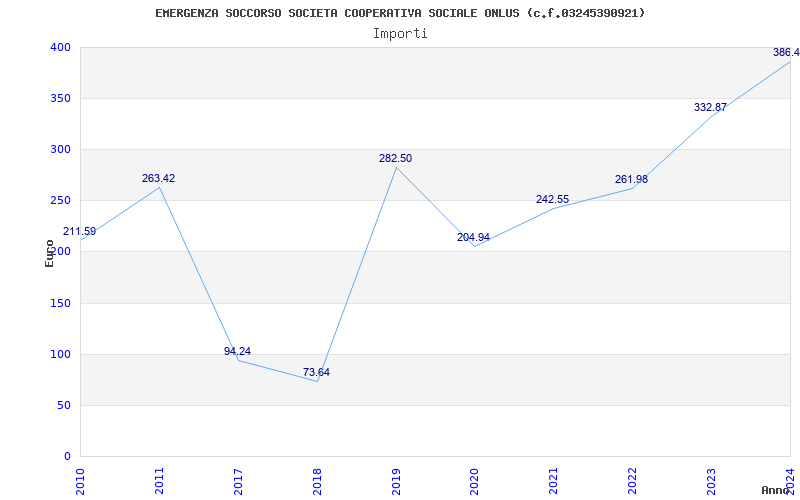This screenshot has width=800, height=500.
Task: Click the 2010 x-axis label
Action: [x=80, y=481]
